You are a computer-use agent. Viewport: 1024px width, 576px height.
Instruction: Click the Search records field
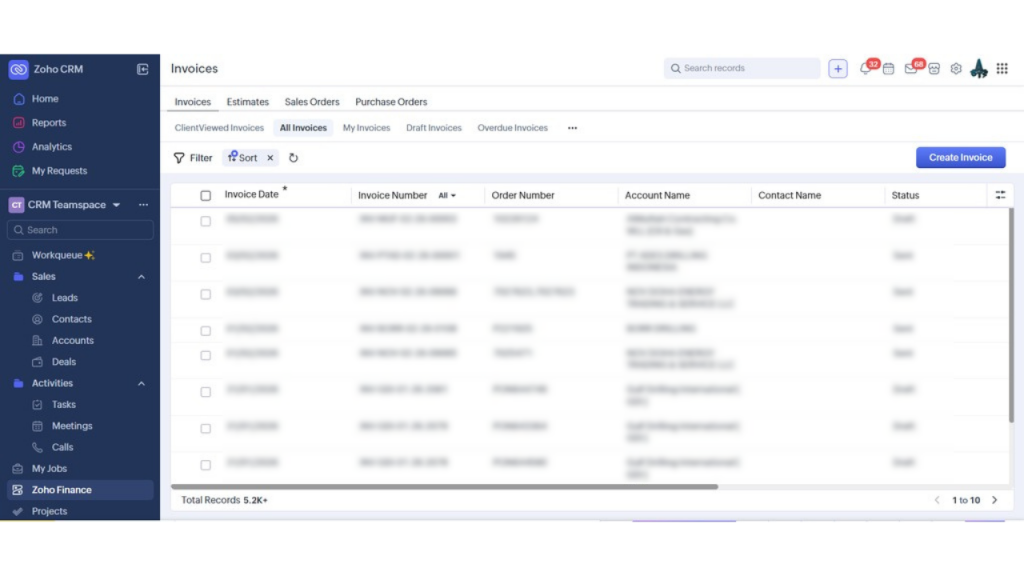[745, 68]
